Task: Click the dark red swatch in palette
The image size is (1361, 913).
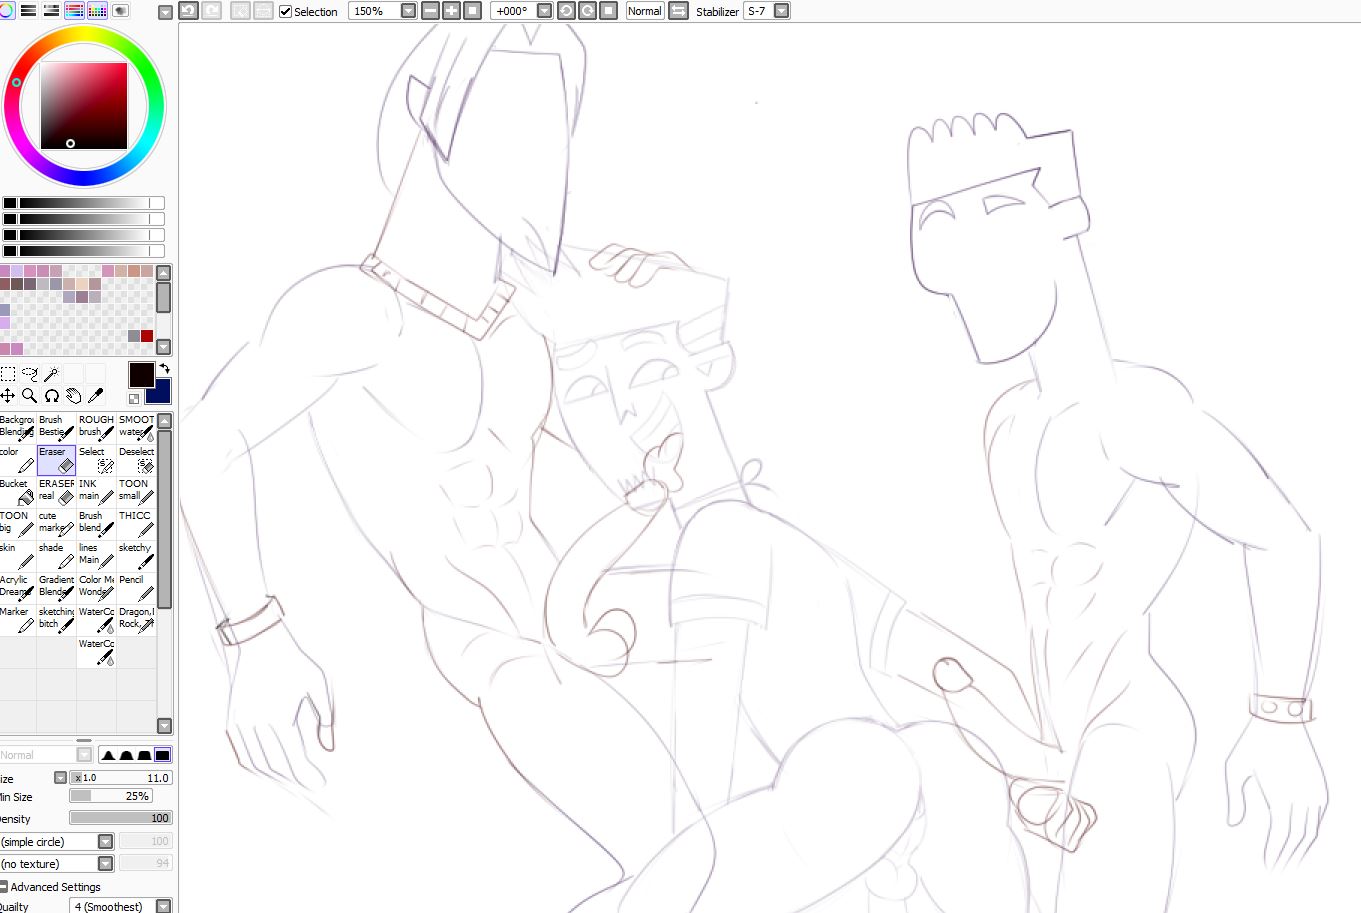Action: 147,336
